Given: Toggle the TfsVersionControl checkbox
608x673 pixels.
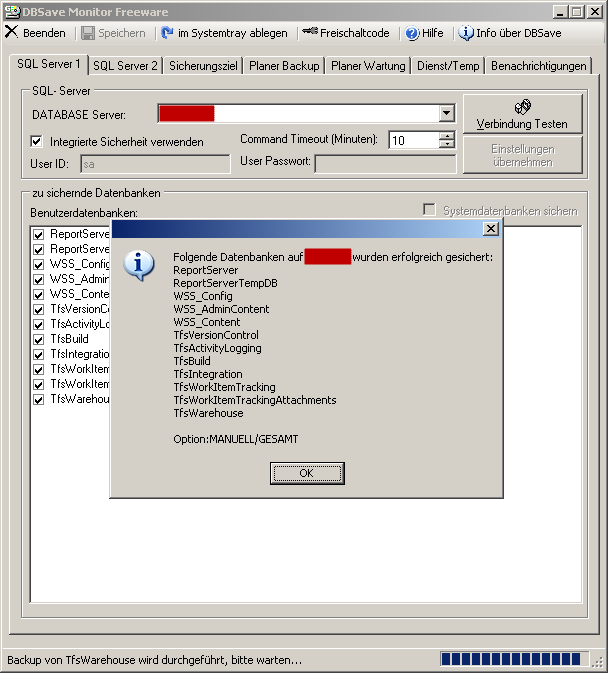Looking at the screenshot, I should (x=39, y=309).
